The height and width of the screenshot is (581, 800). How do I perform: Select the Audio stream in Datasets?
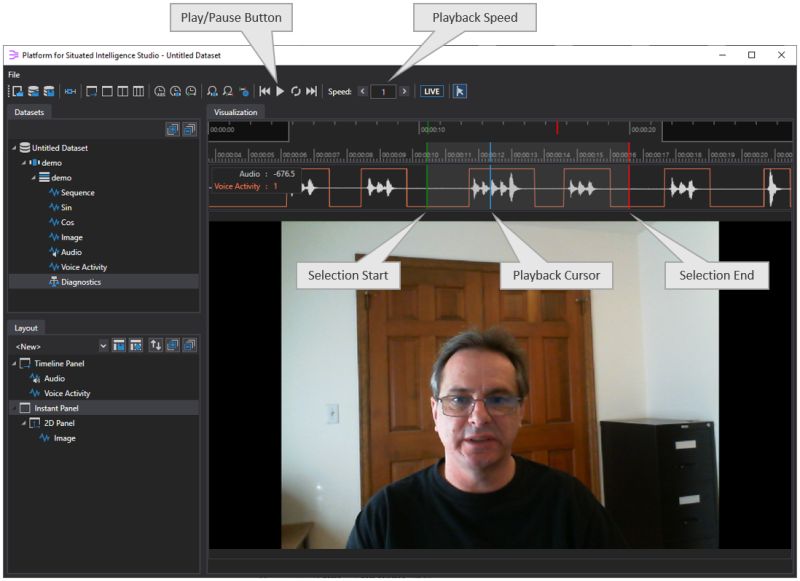71,252
